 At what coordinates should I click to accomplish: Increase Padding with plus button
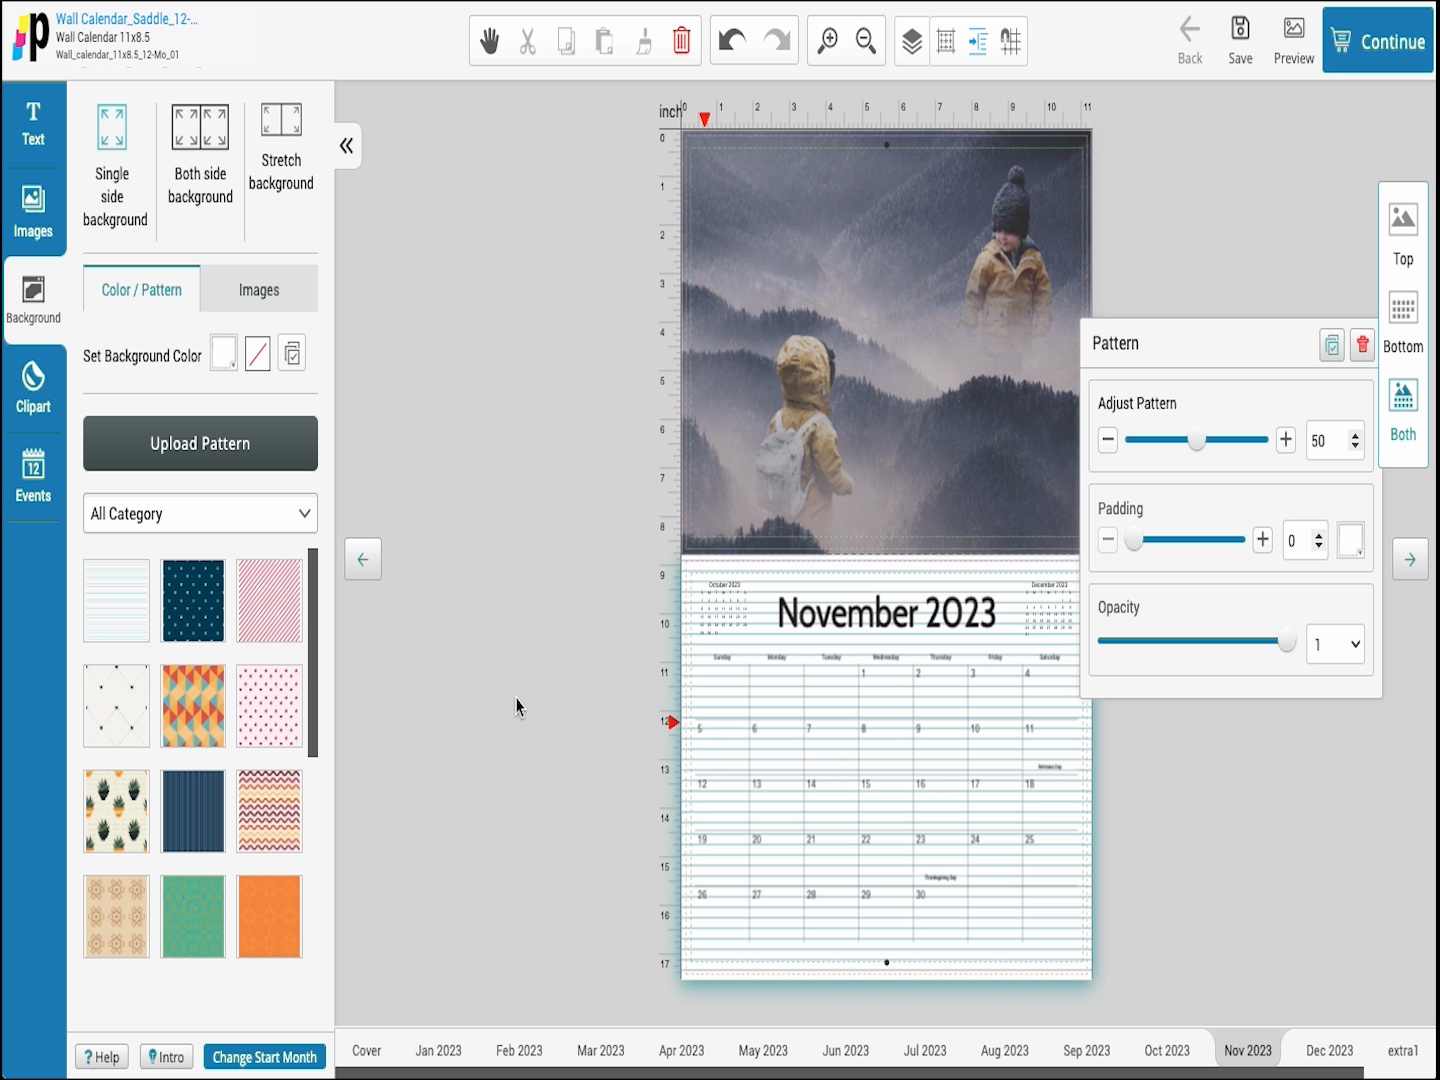coord(1263,540)
